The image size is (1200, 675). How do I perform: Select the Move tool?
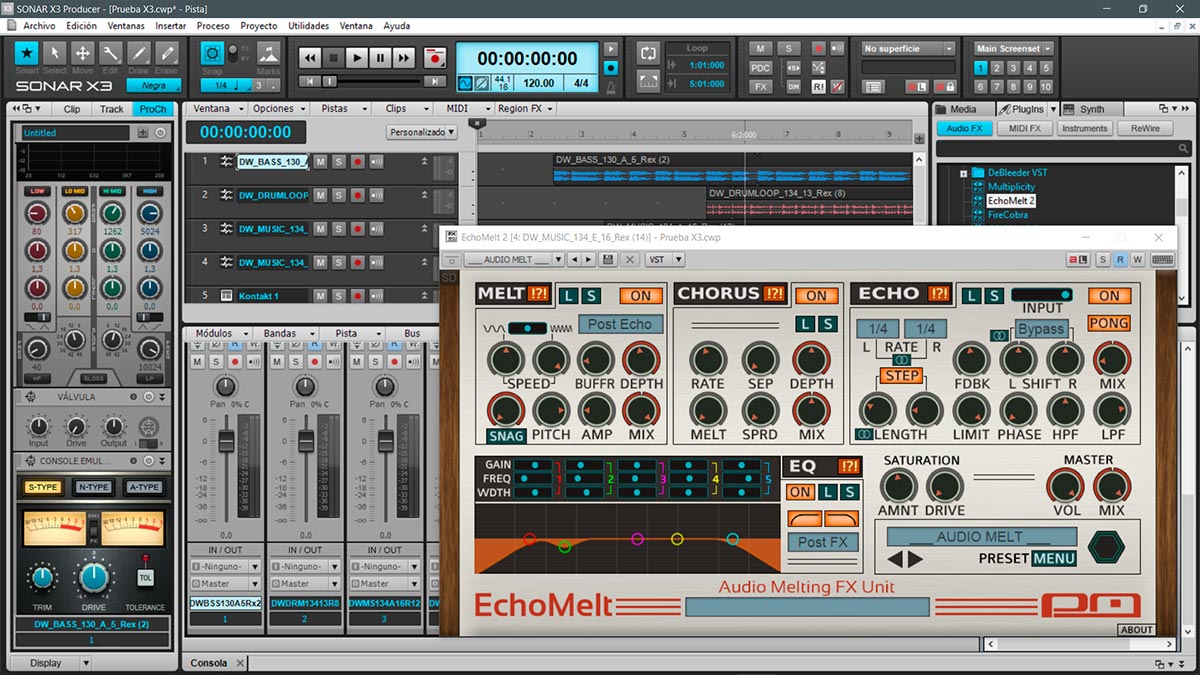[83, 52]
